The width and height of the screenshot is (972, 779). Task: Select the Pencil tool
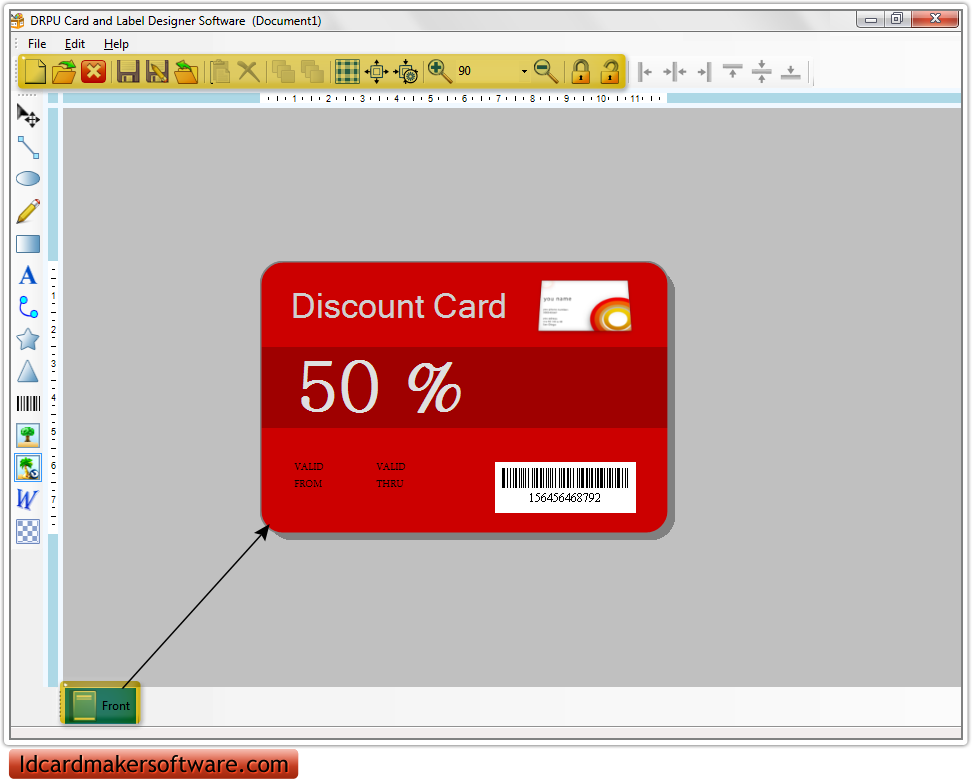click(x=28, y=211)
